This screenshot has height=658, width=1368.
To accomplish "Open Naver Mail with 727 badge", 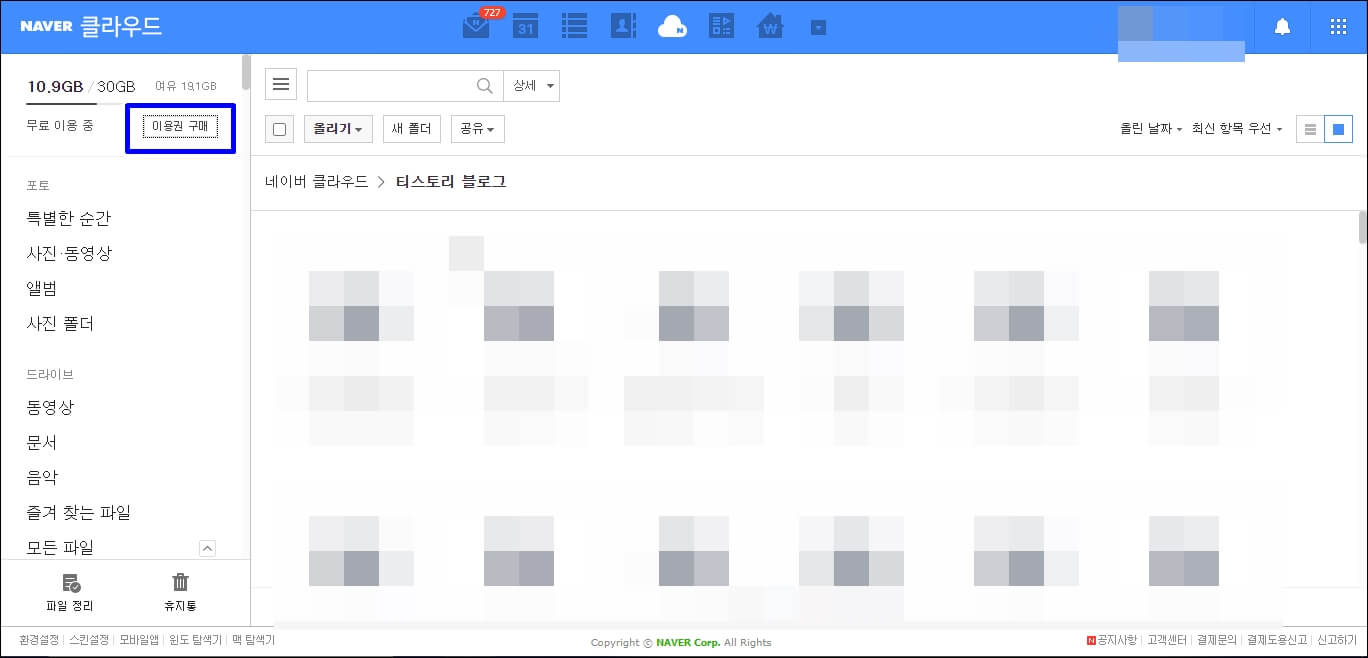I will click(x=476, y=27).
